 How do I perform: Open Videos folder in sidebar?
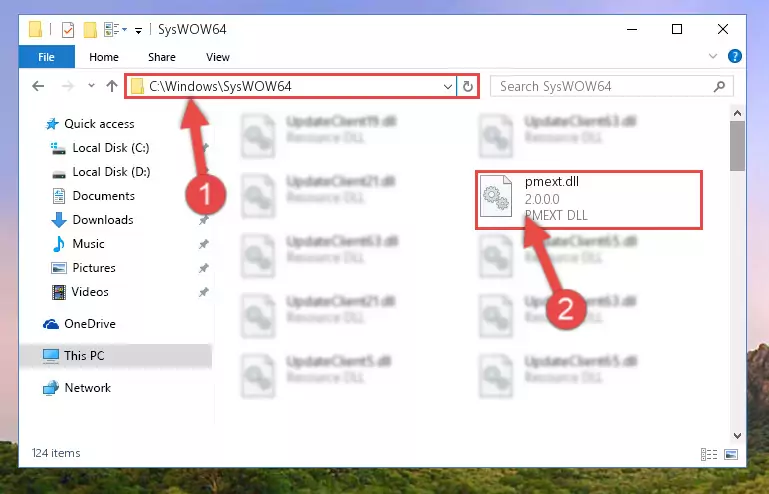80,292
